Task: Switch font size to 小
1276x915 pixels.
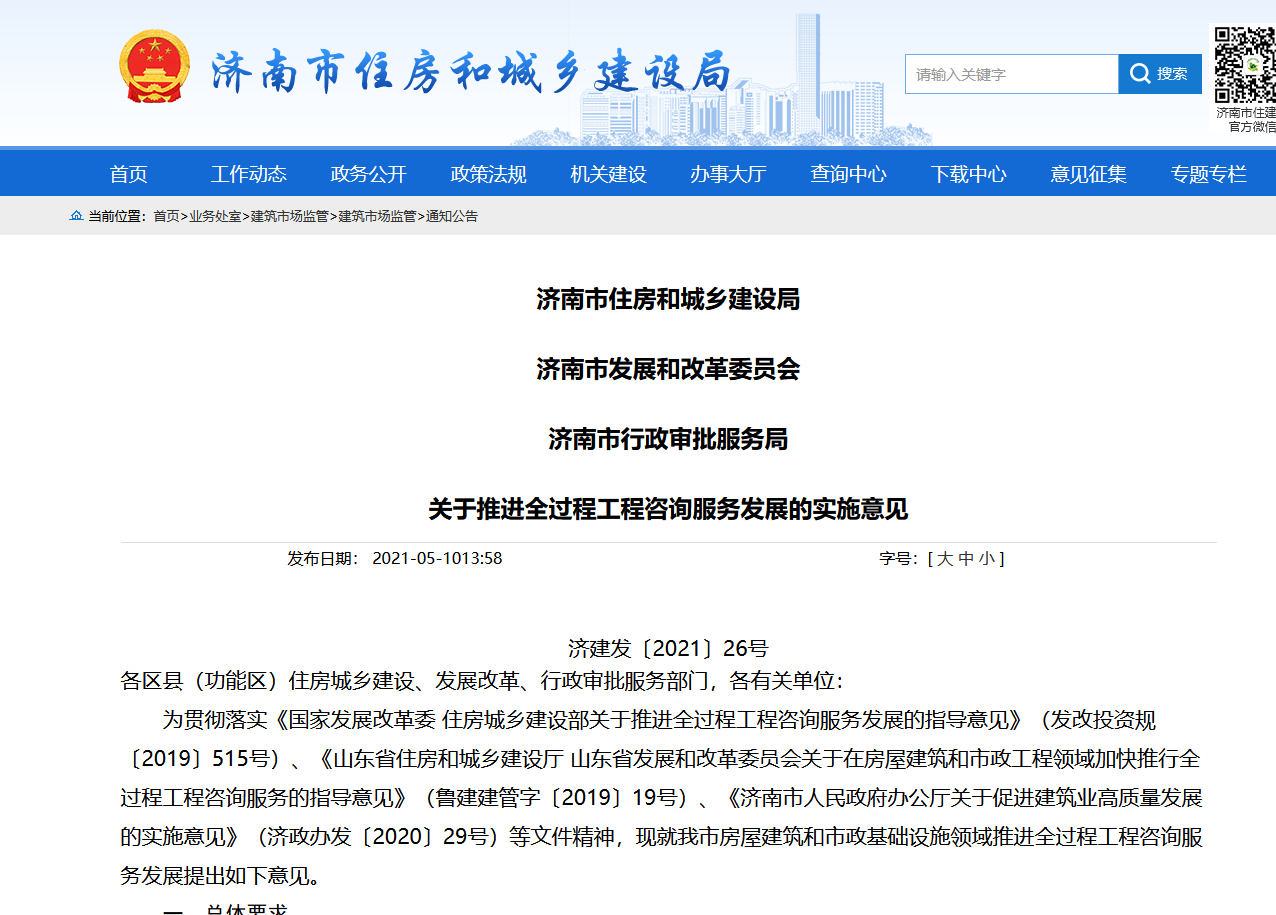Action: (x=987, y=558)
